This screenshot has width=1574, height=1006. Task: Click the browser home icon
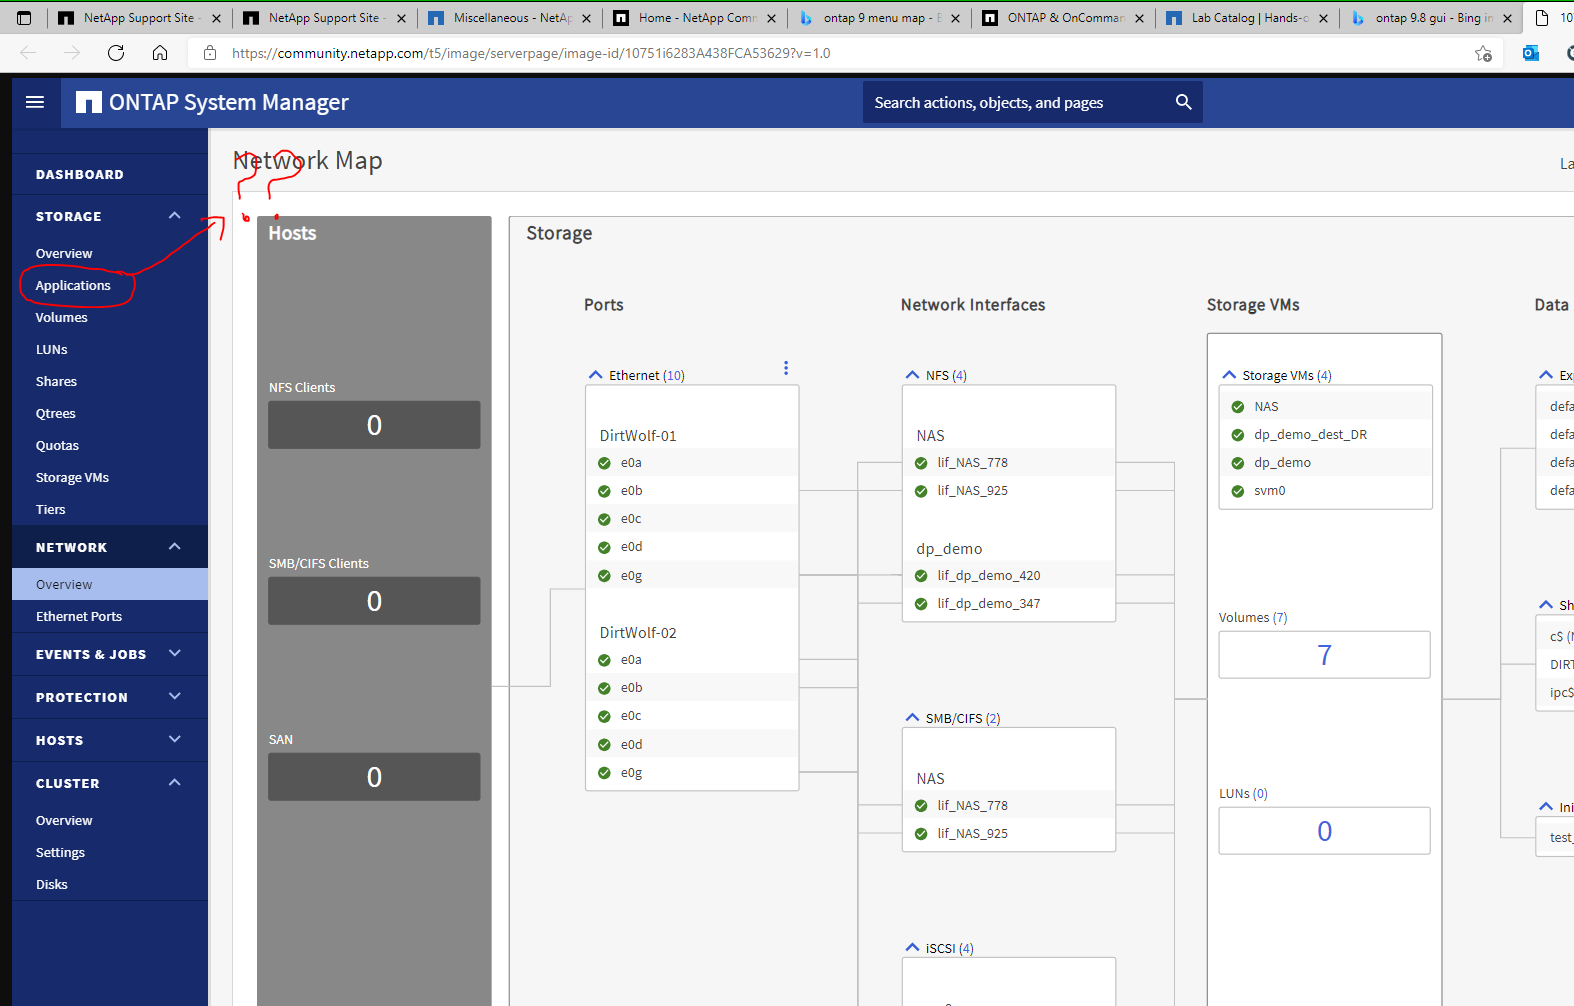pos(160,53)
